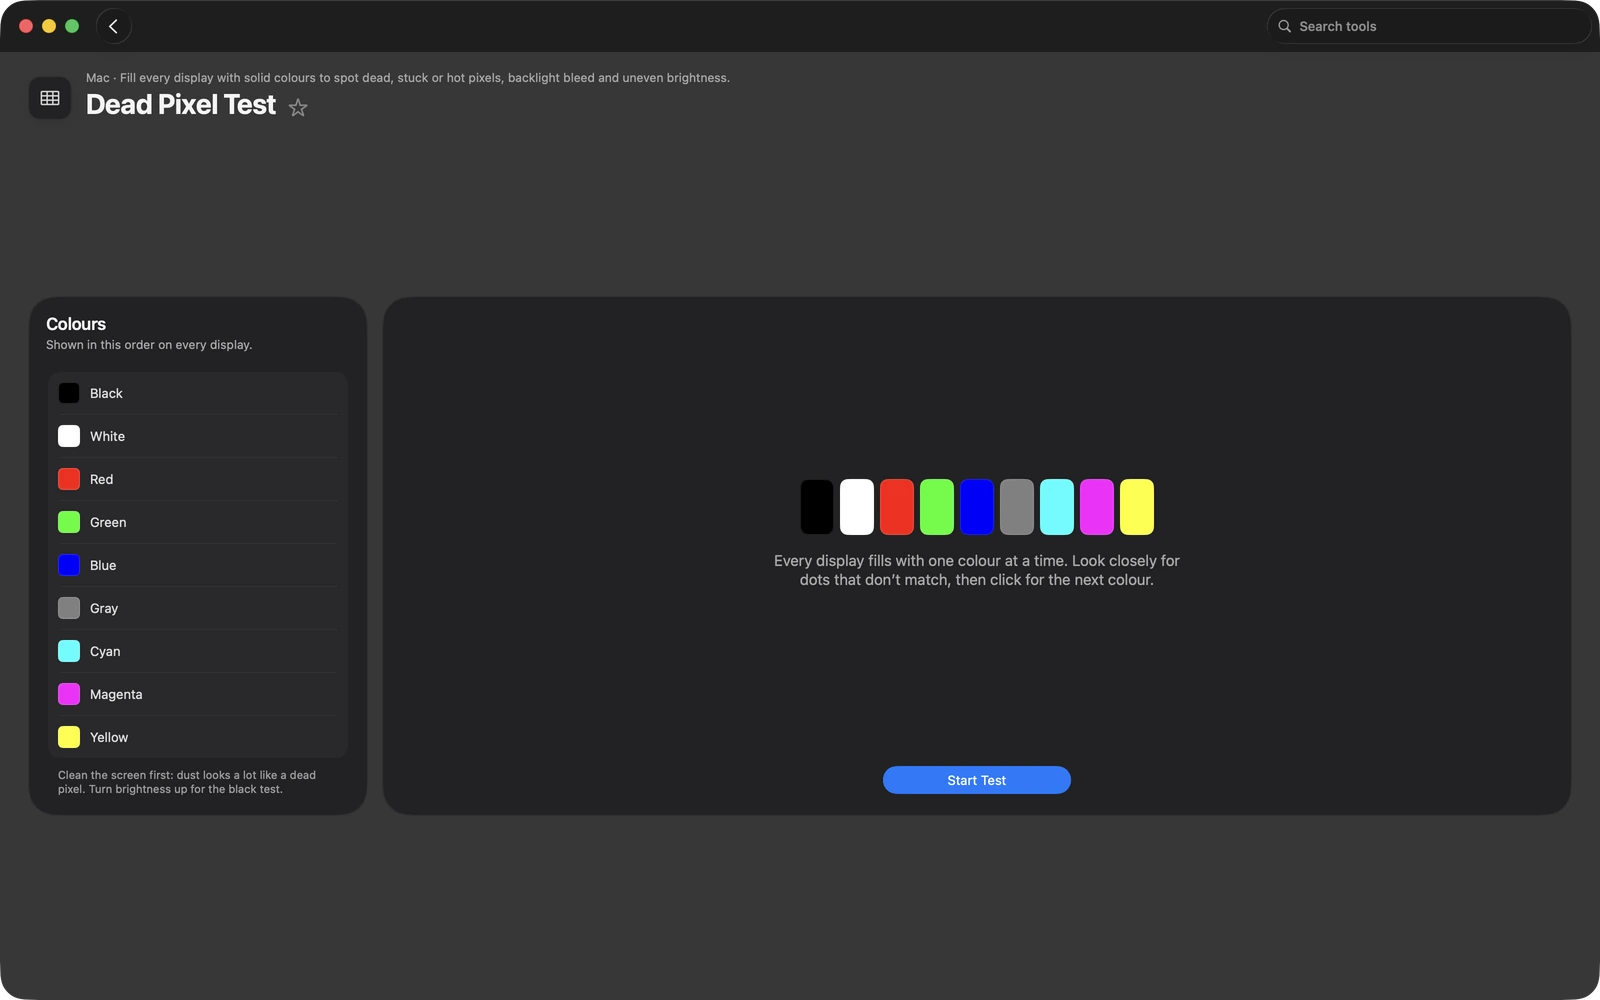
Task: Start the dead pixel test
Action: (x=977, y=780)
